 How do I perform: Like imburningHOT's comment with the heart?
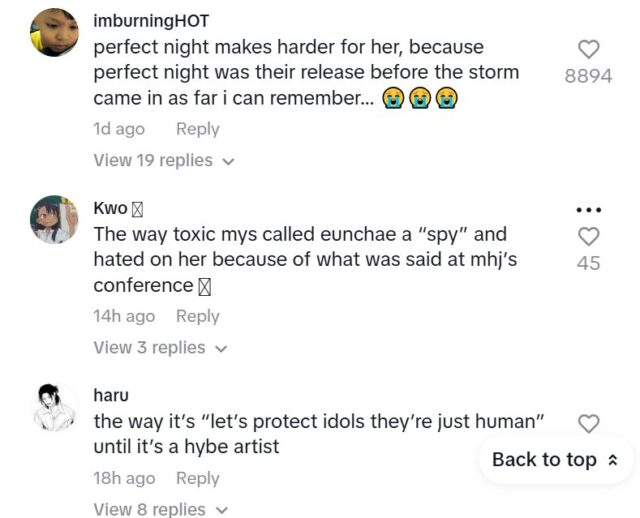(589, 49)
